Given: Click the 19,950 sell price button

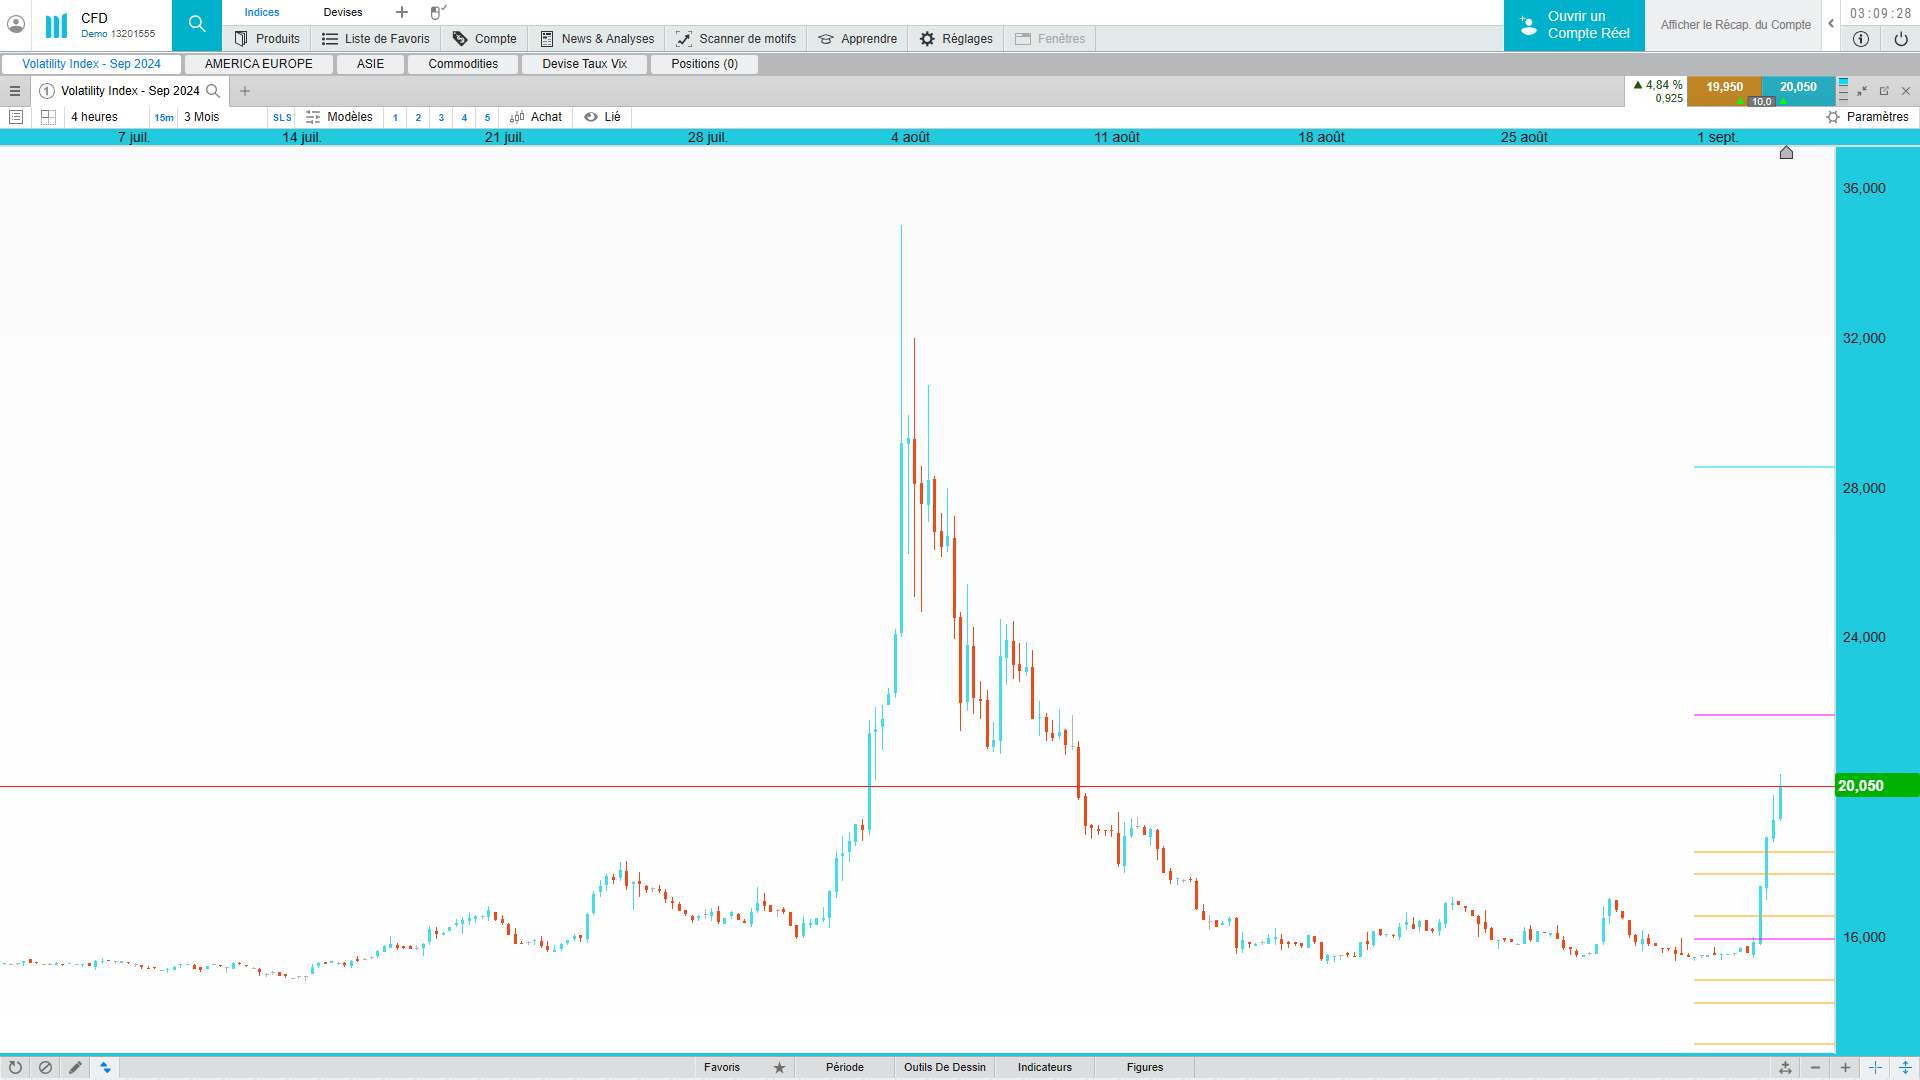Looking at the screenshot, I should click(x=1724, y=87).
